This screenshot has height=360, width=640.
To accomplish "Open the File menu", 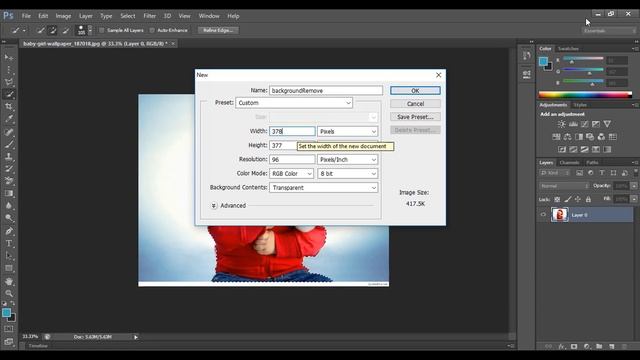I will (26, 16).
